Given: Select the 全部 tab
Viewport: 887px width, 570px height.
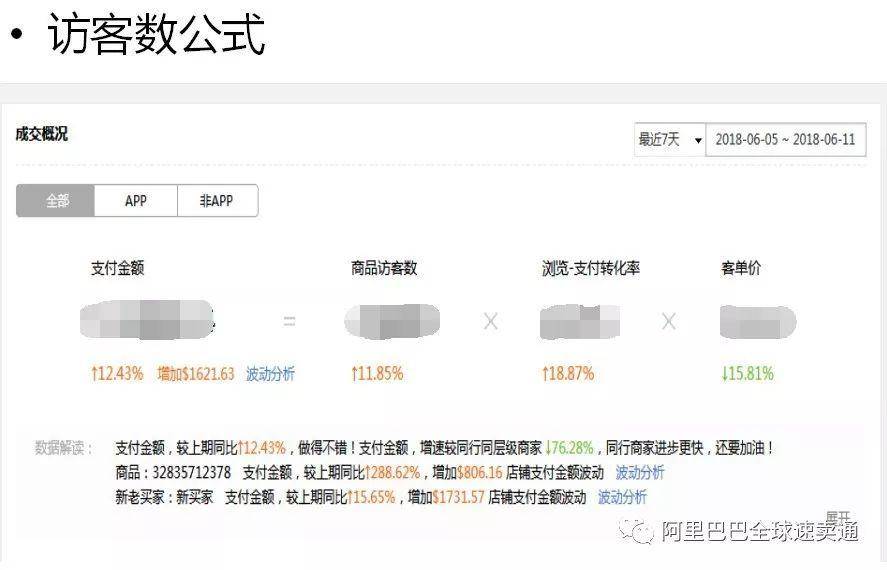Looking at the screenshot, I should click(x=55, y=201).
